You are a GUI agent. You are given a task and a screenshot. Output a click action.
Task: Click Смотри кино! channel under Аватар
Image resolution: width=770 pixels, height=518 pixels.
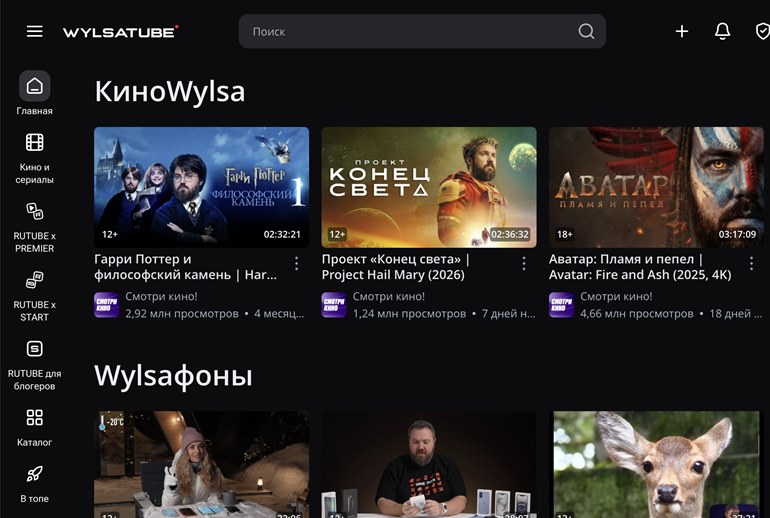(616, 297)
